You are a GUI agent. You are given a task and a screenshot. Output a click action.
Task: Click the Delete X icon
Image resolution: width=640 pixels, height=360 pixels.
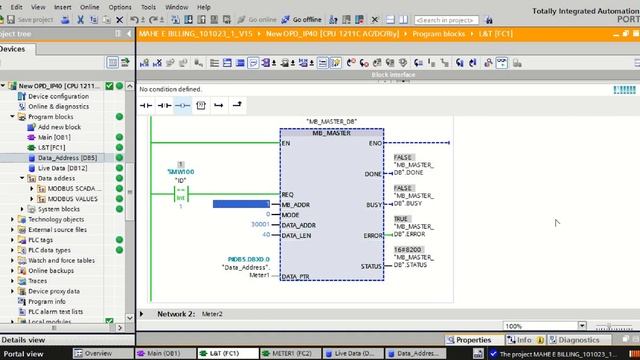[120, 20]
